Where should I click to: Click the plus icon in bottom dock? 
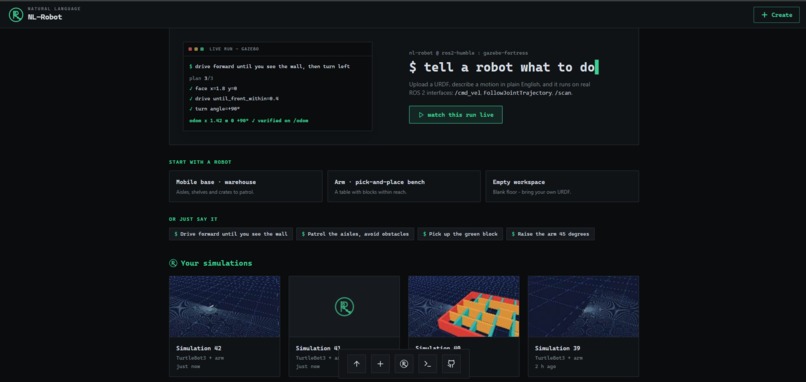tap(380, 364)
